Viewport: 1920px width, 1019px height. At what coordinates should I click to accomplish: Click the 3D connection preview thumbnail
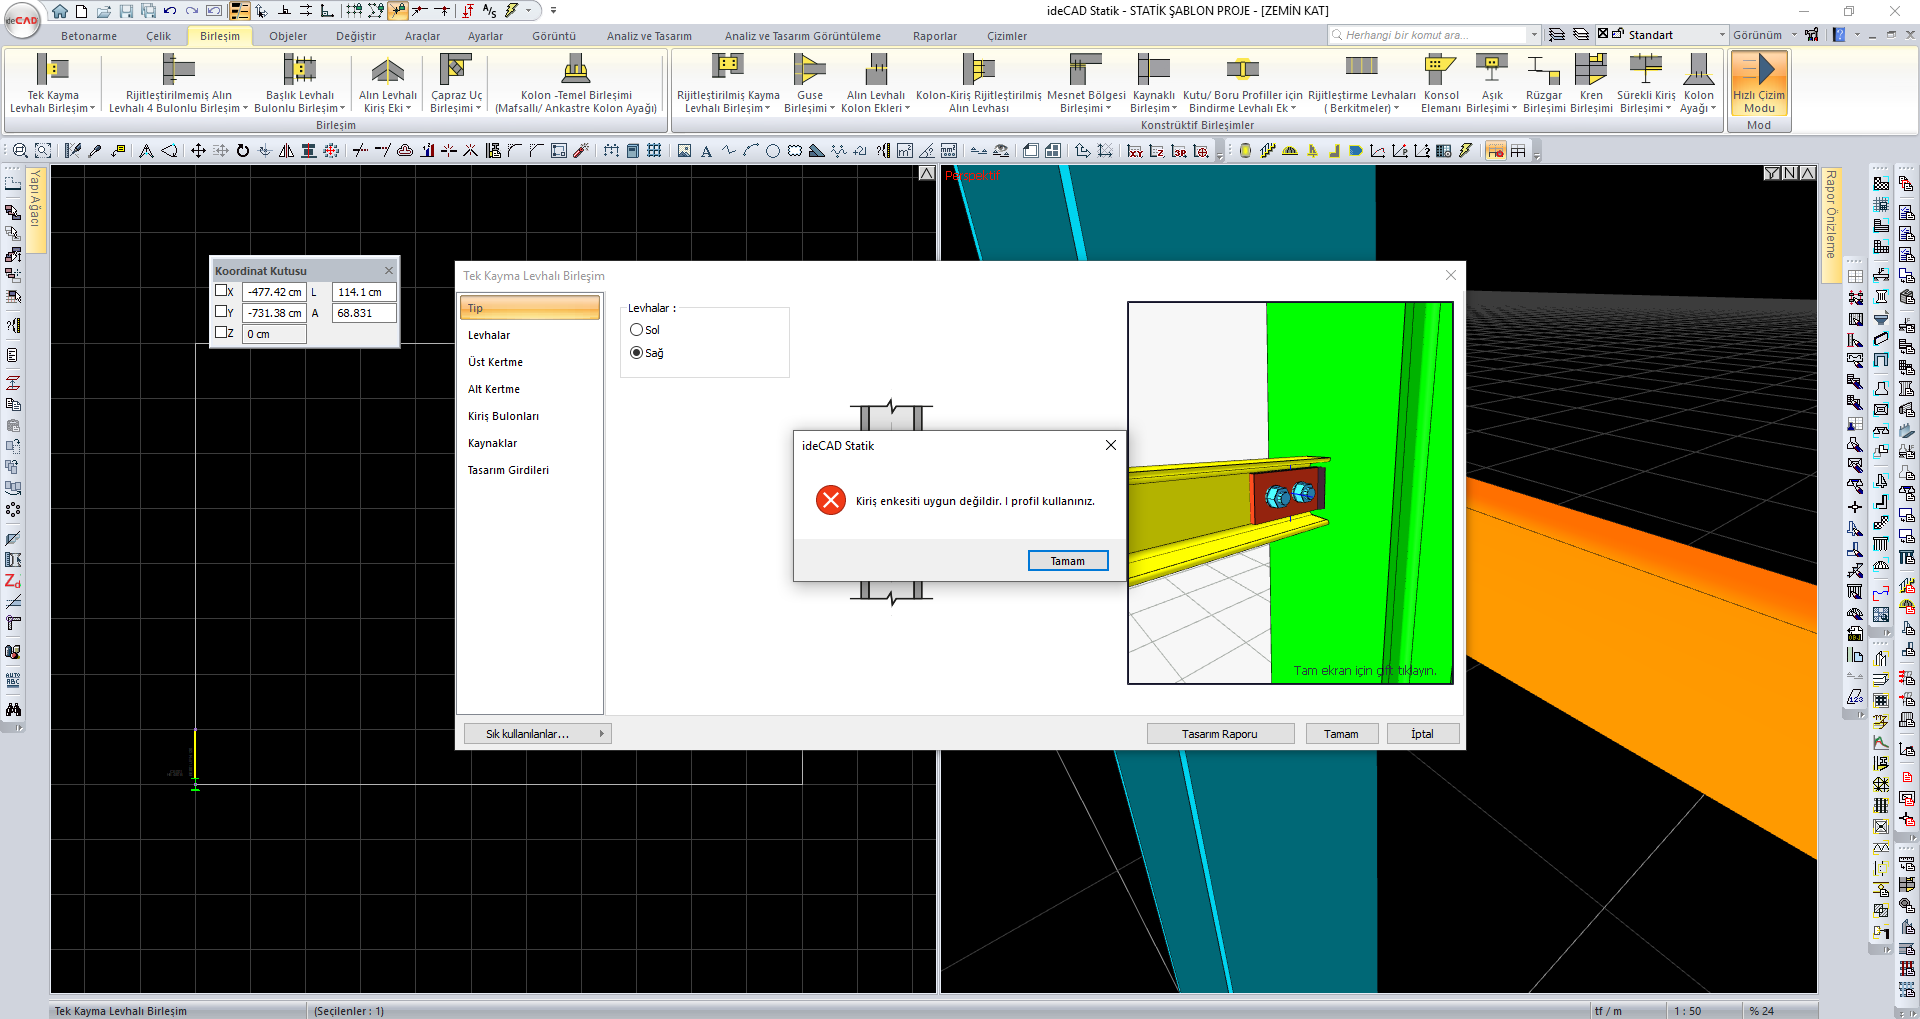coord(1290,493)
